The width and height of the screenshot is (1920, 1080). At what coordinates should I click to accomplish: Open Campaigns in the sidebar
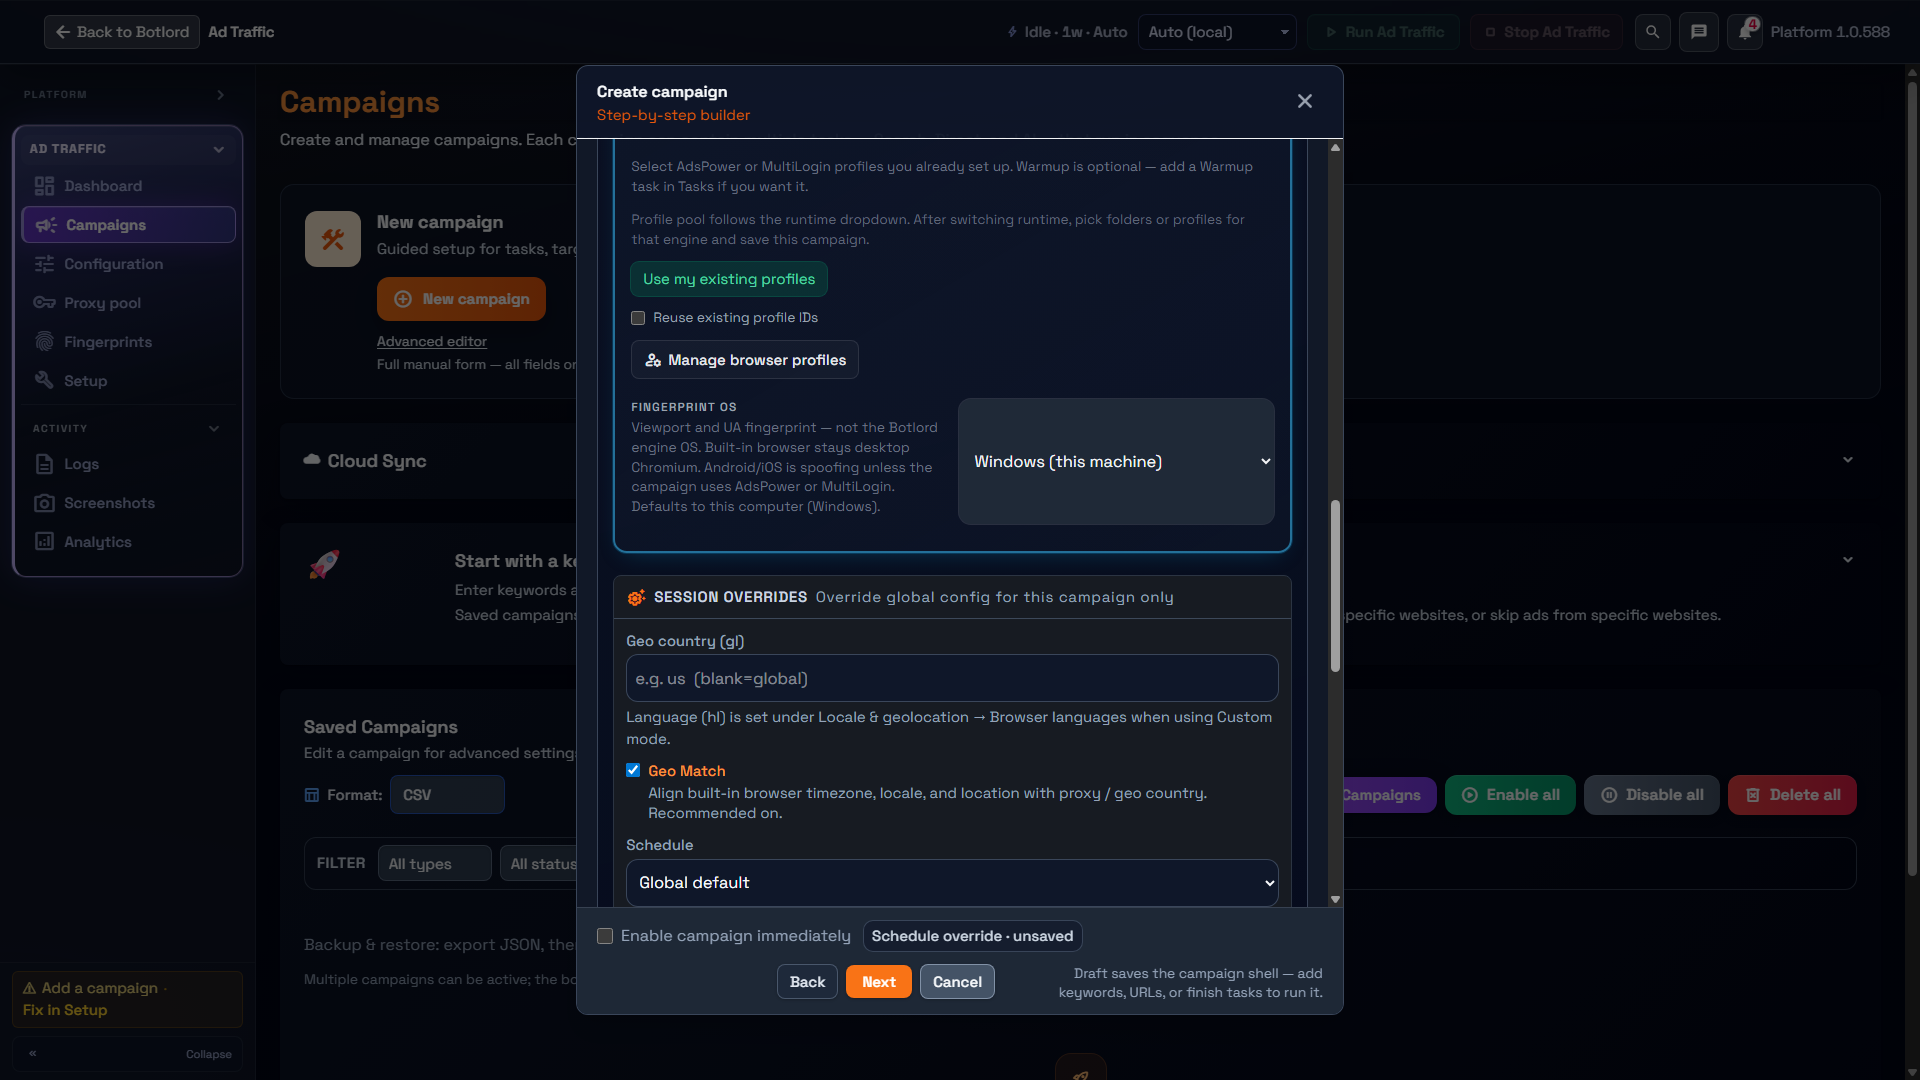pos(129,225)
